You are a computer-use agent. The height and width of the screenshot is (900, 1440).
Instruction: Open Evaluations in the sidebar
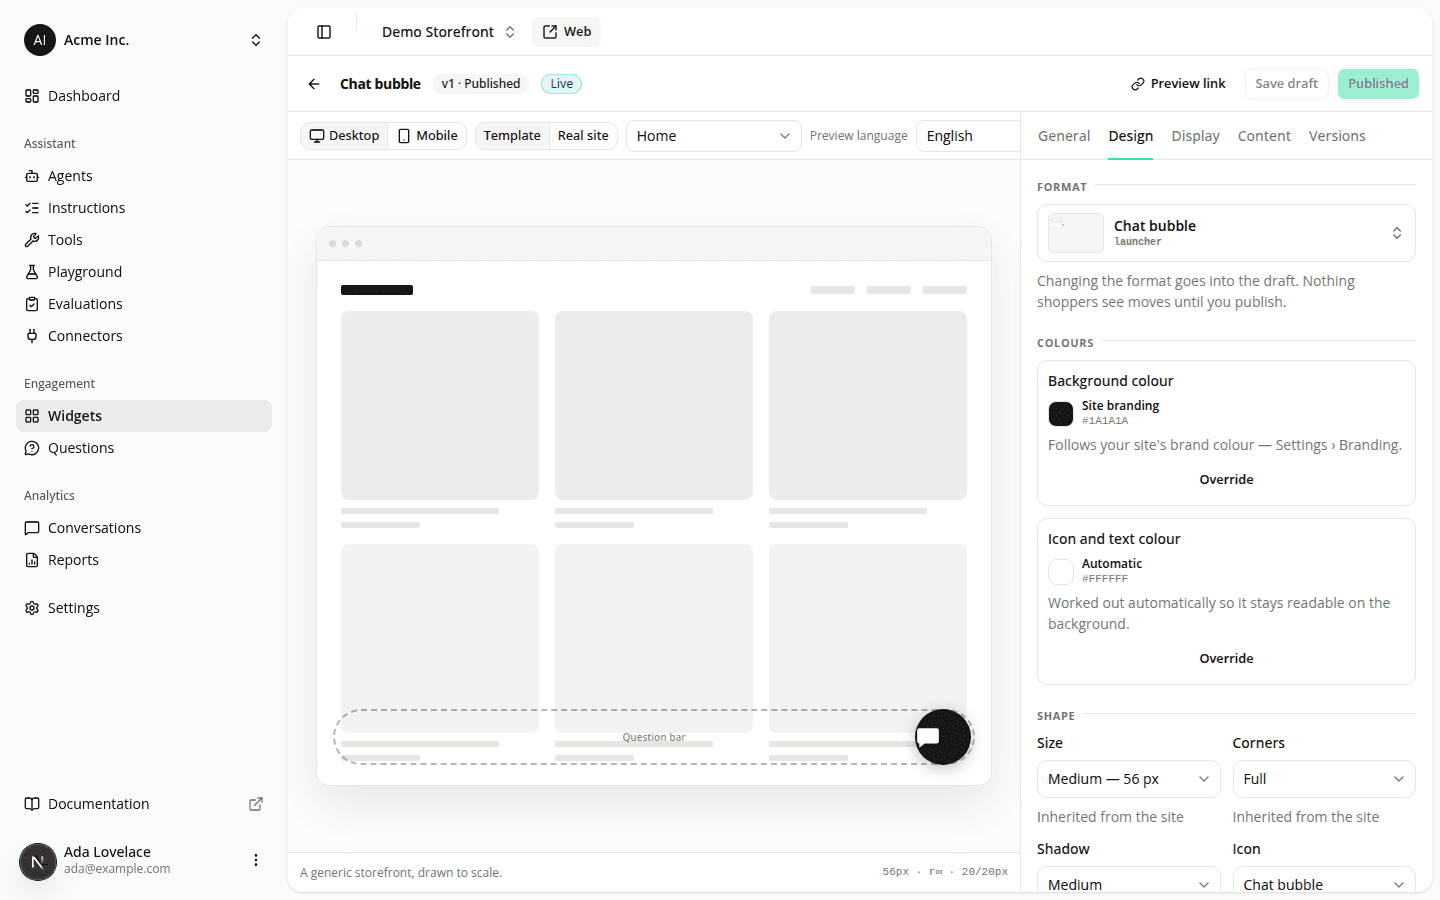pyautogui.click(x=144, y=304)
